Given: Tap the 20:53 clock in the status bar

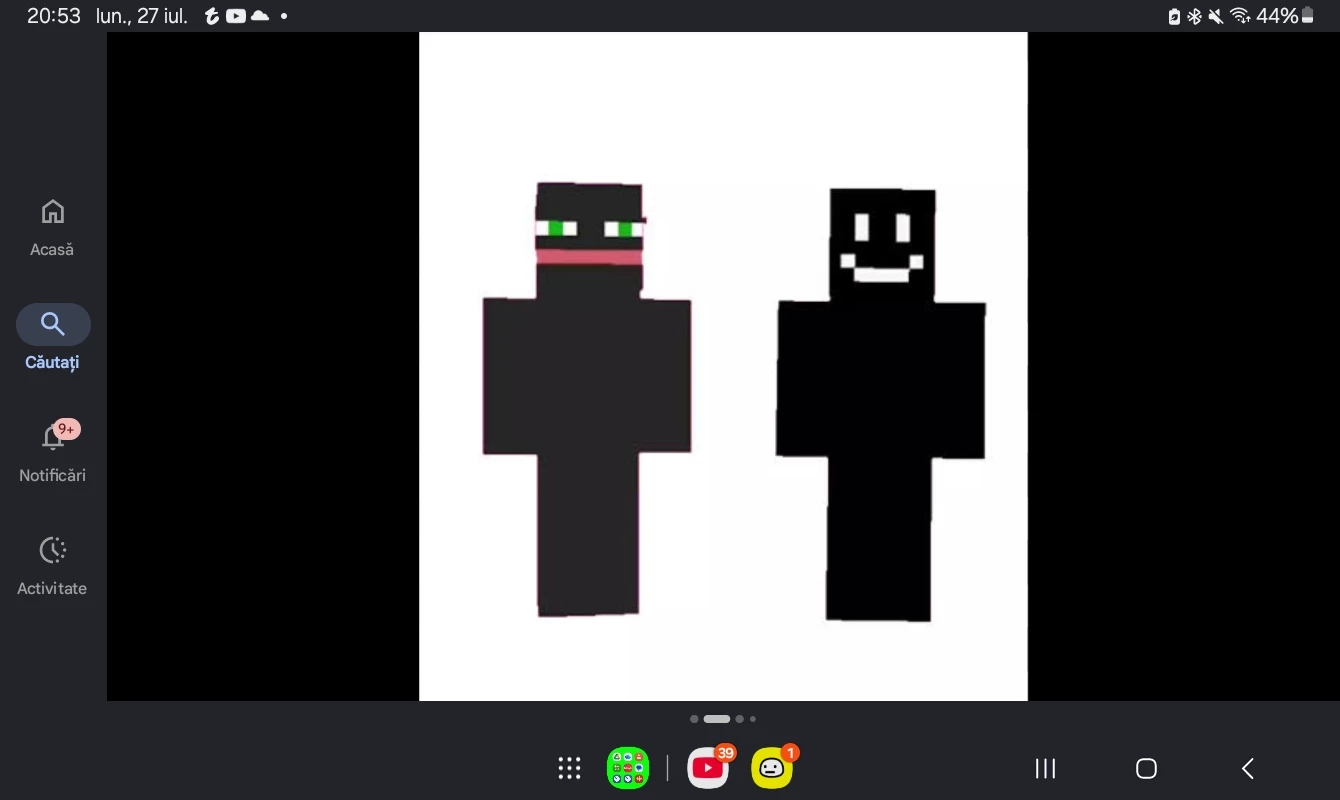Looking at the screenshot, I should (54, 16).
